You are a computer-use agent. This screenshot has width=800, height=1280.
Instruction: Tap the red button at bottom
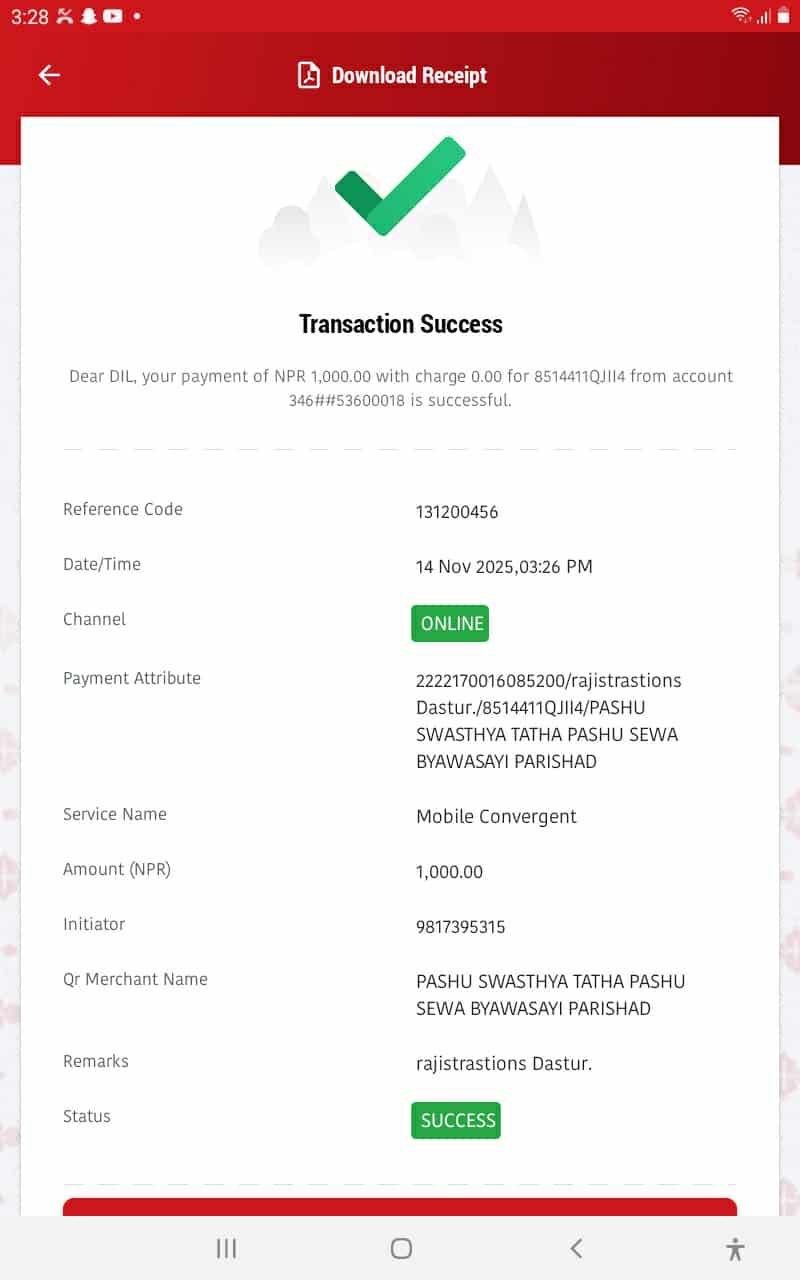400,1207
